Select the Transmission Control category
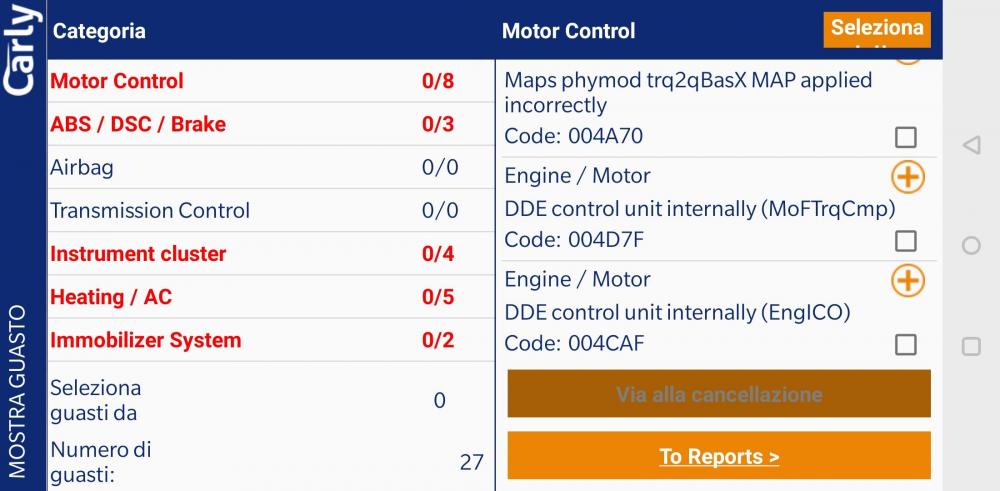 (271, 210)
